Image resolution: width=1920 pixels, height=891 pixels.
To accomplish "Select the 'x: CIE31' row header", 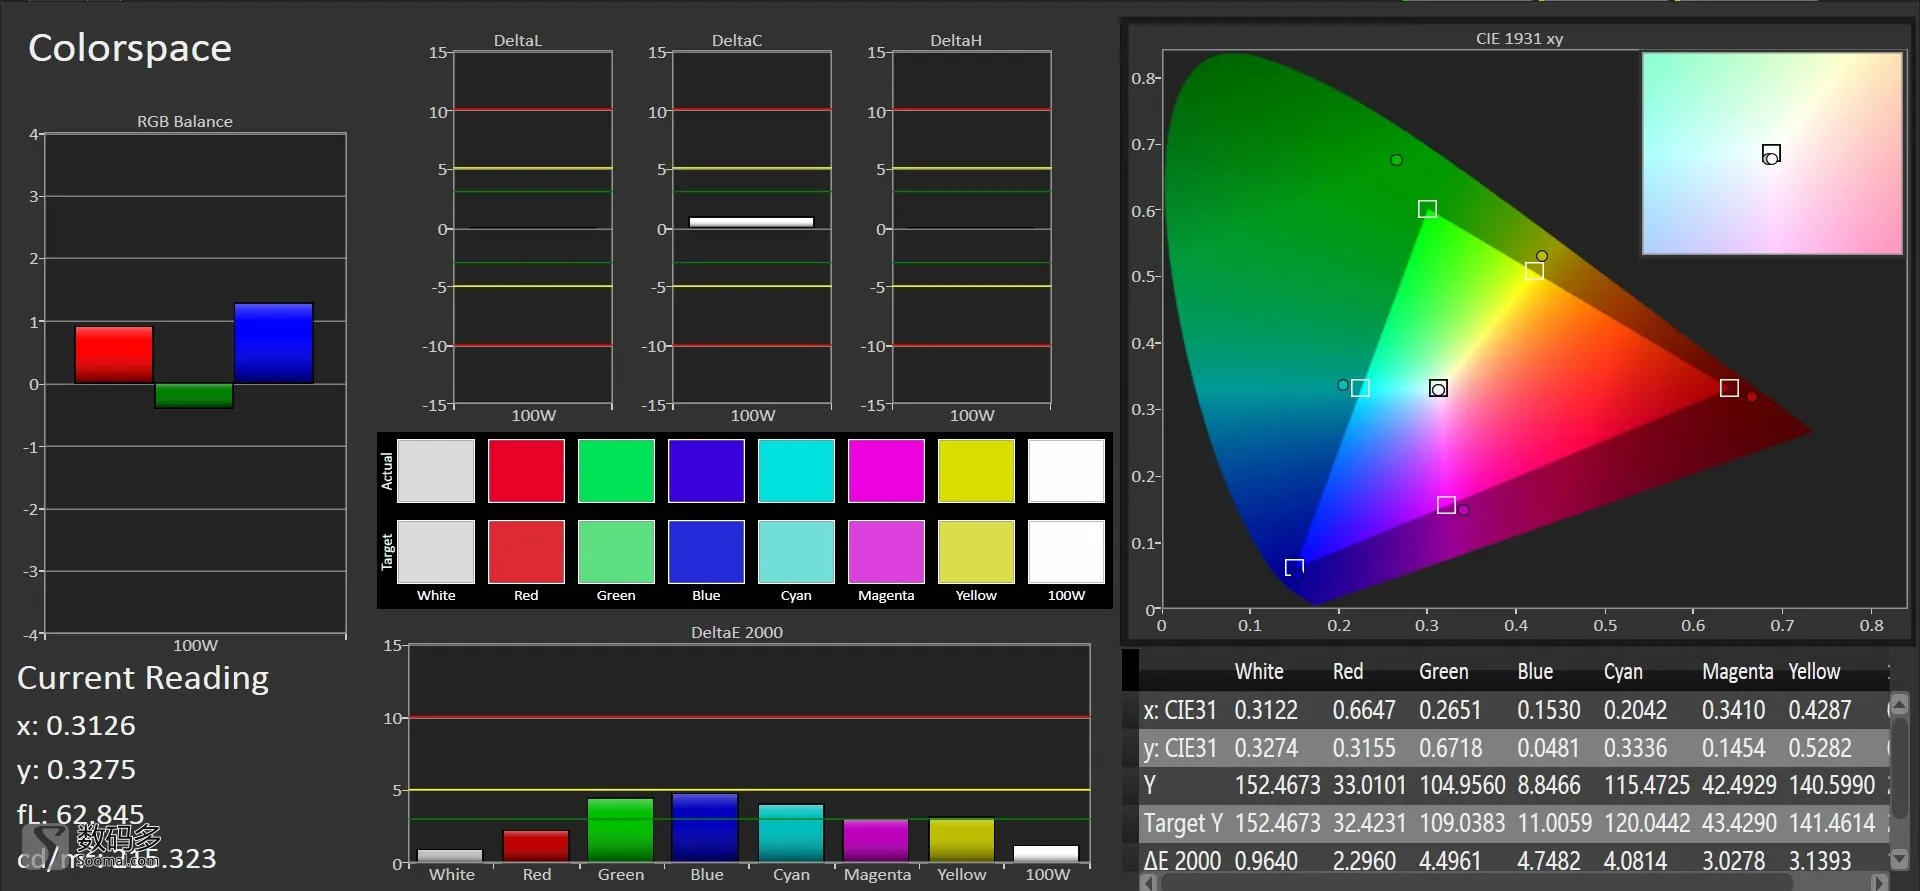I will (1180, 710).
